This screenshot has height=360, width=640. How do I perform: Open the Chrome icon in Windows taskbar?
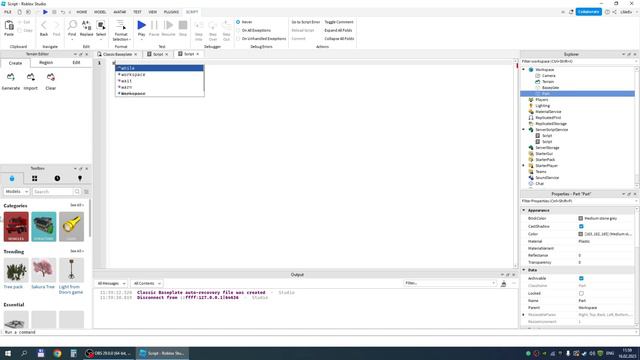click(57, 353)
